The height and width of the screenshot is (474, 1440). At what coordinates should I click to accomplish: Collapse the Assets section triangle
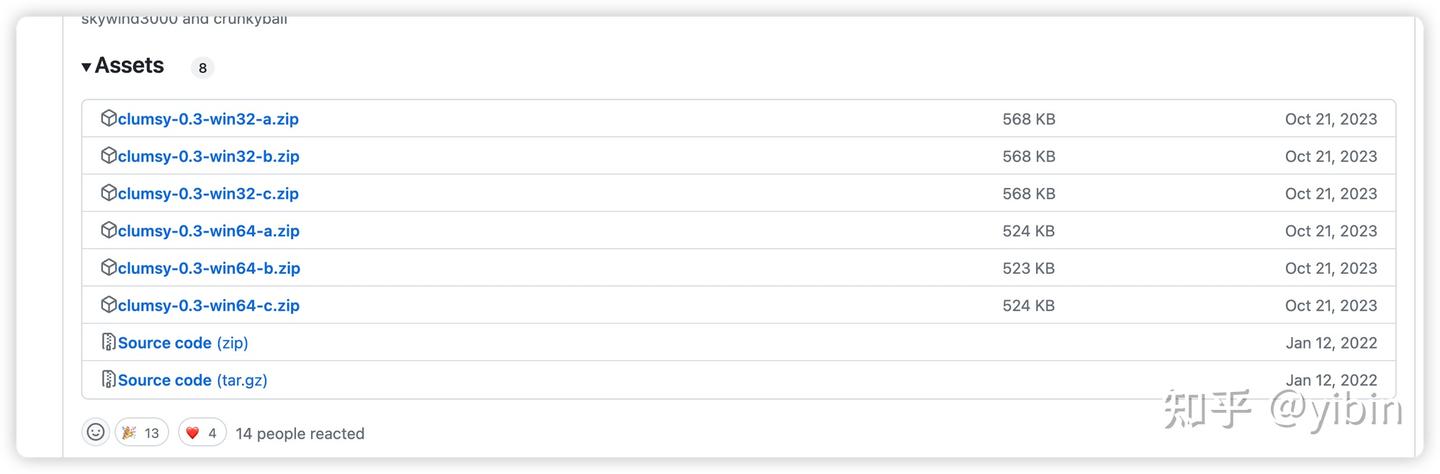(x=87, y=67)
